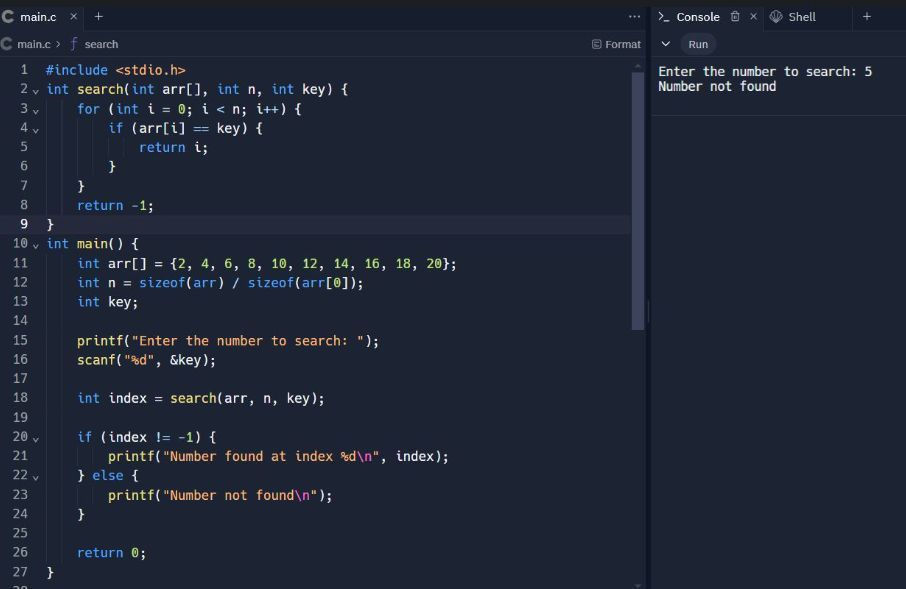
Task: Collapse the console run entry chevron
Action: tap(666, 45)
